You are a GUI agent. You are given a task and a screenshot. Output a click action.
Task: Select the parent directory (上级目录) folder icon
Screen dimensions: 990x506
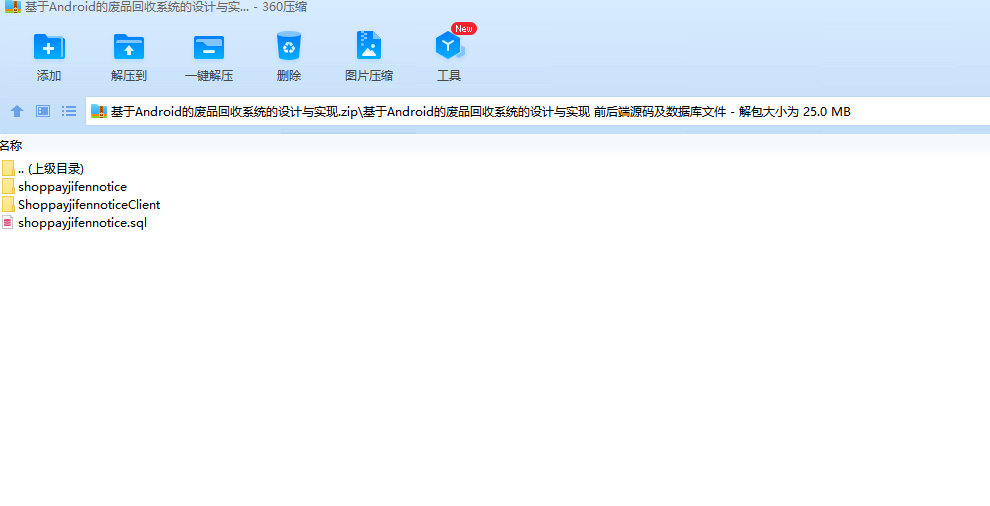(8, 168)
